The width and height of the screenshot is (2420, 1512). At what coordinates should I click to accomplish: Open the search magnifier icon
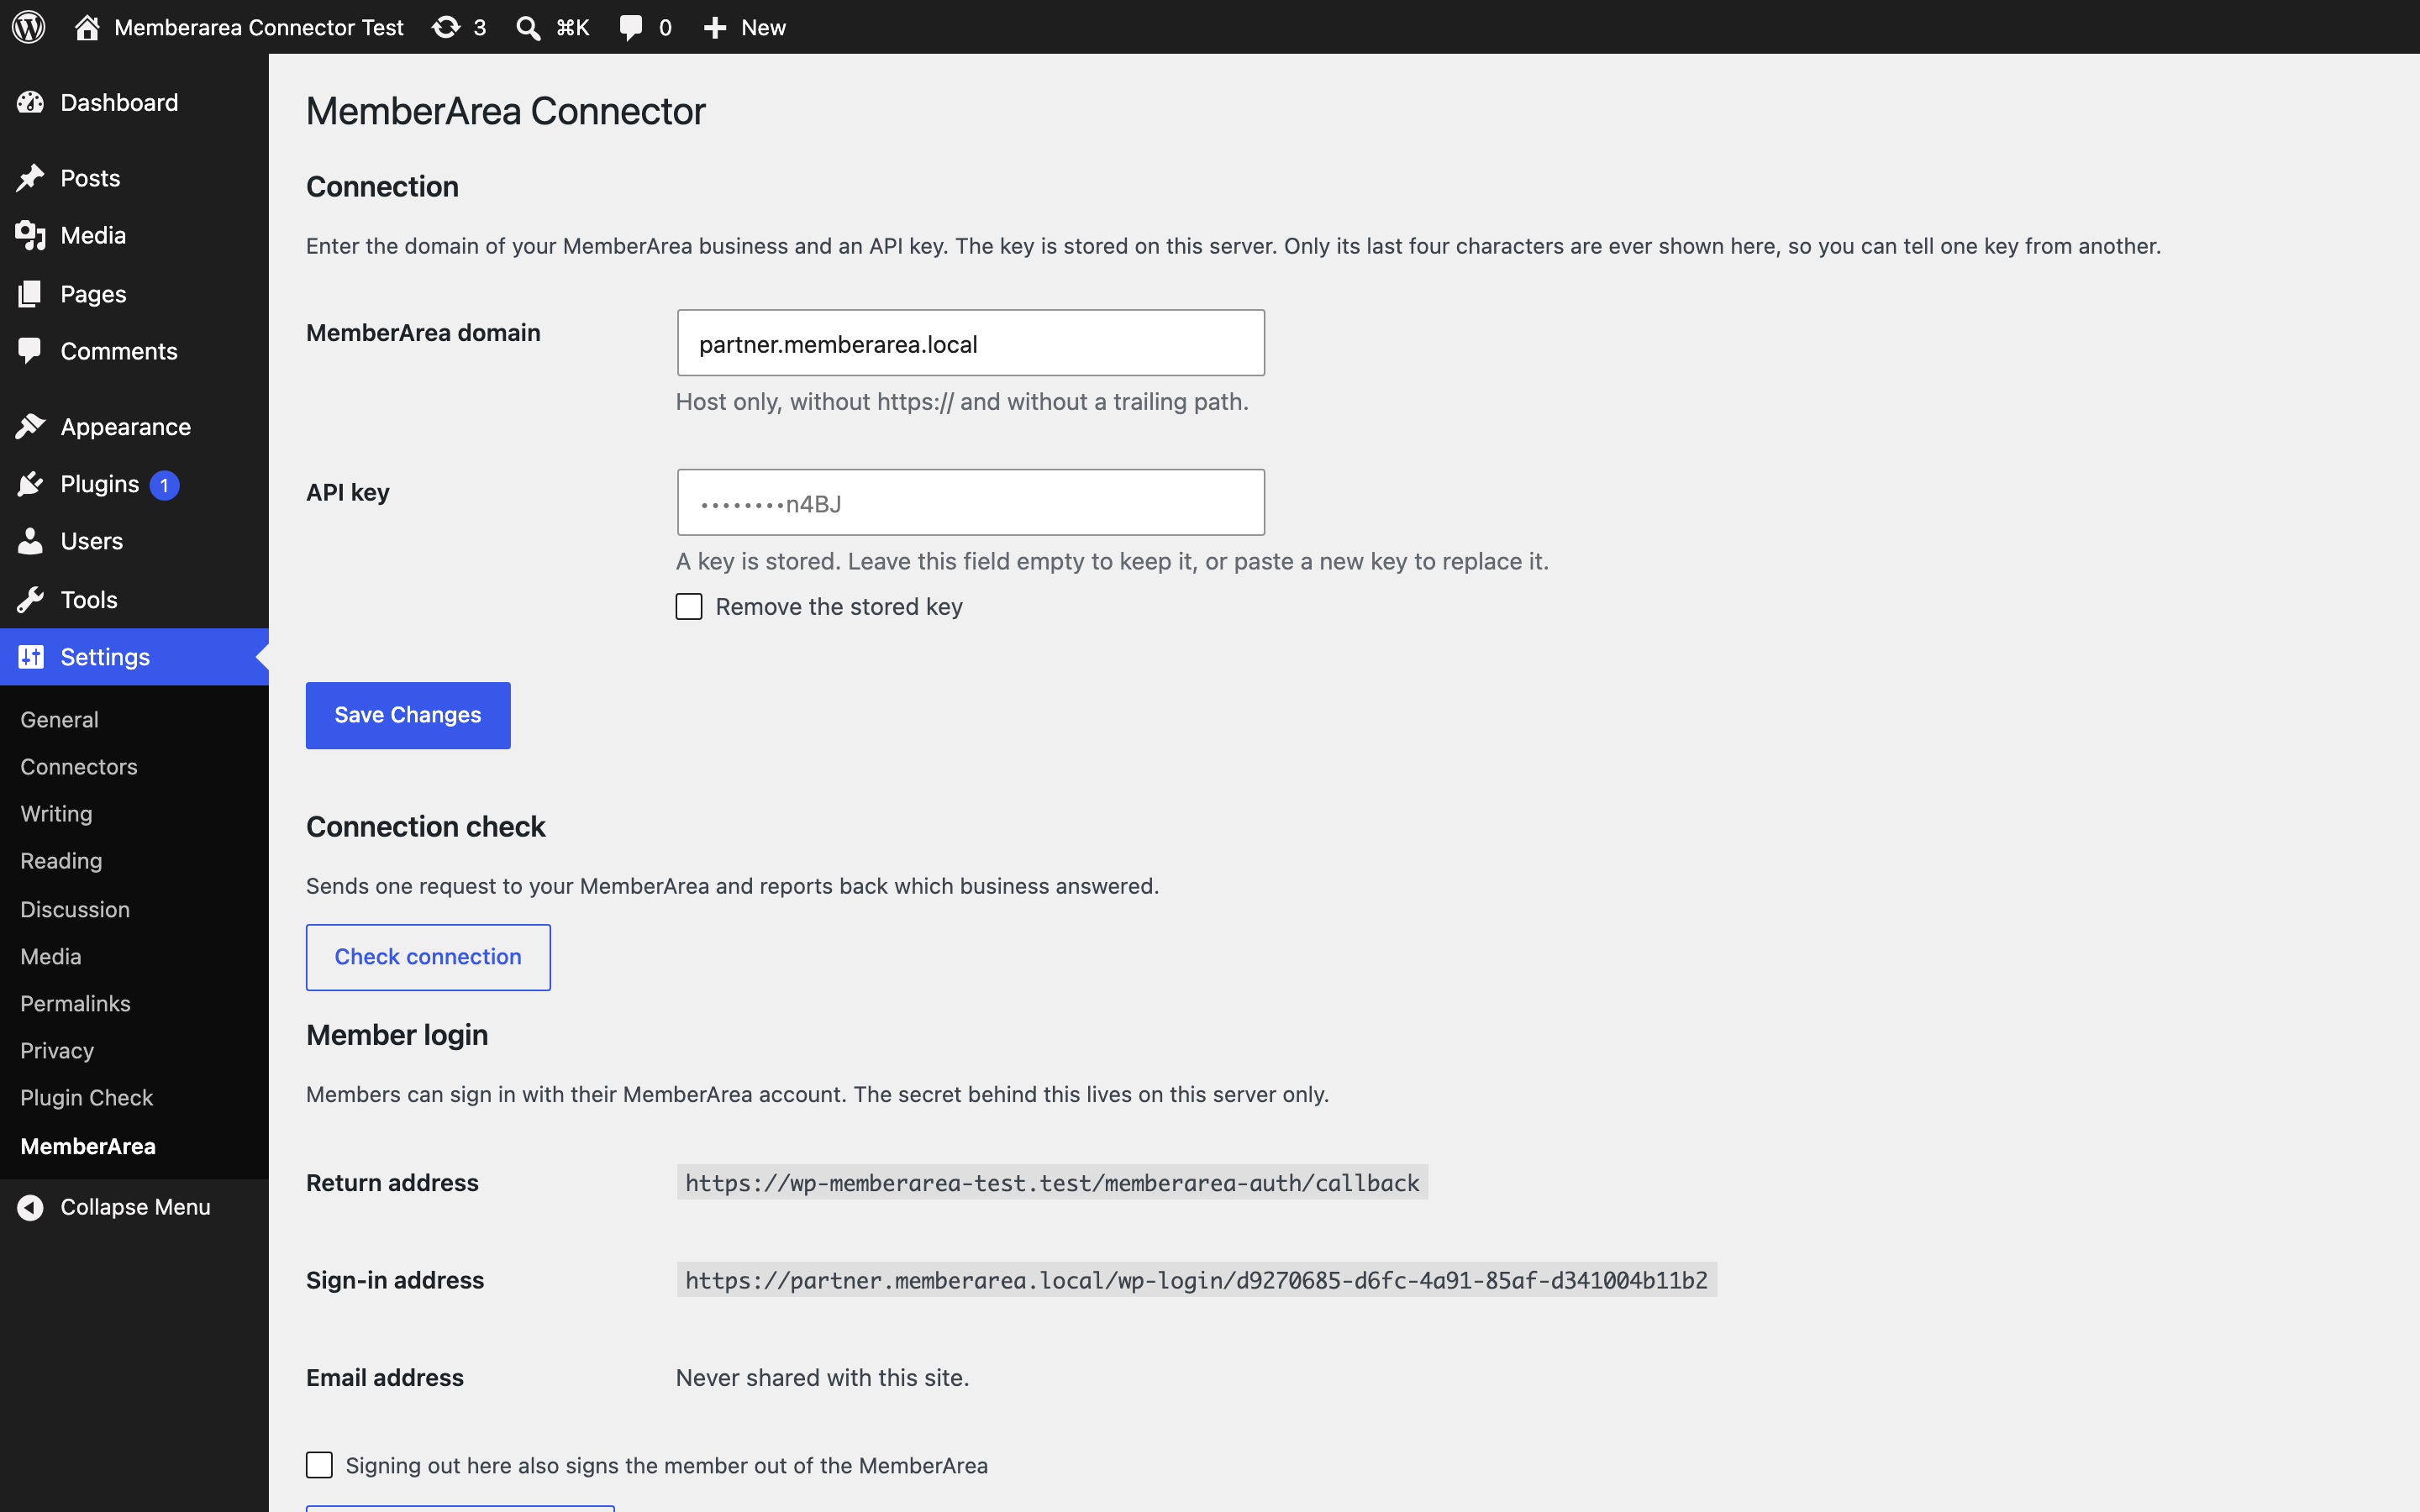(x=528, y=27)
